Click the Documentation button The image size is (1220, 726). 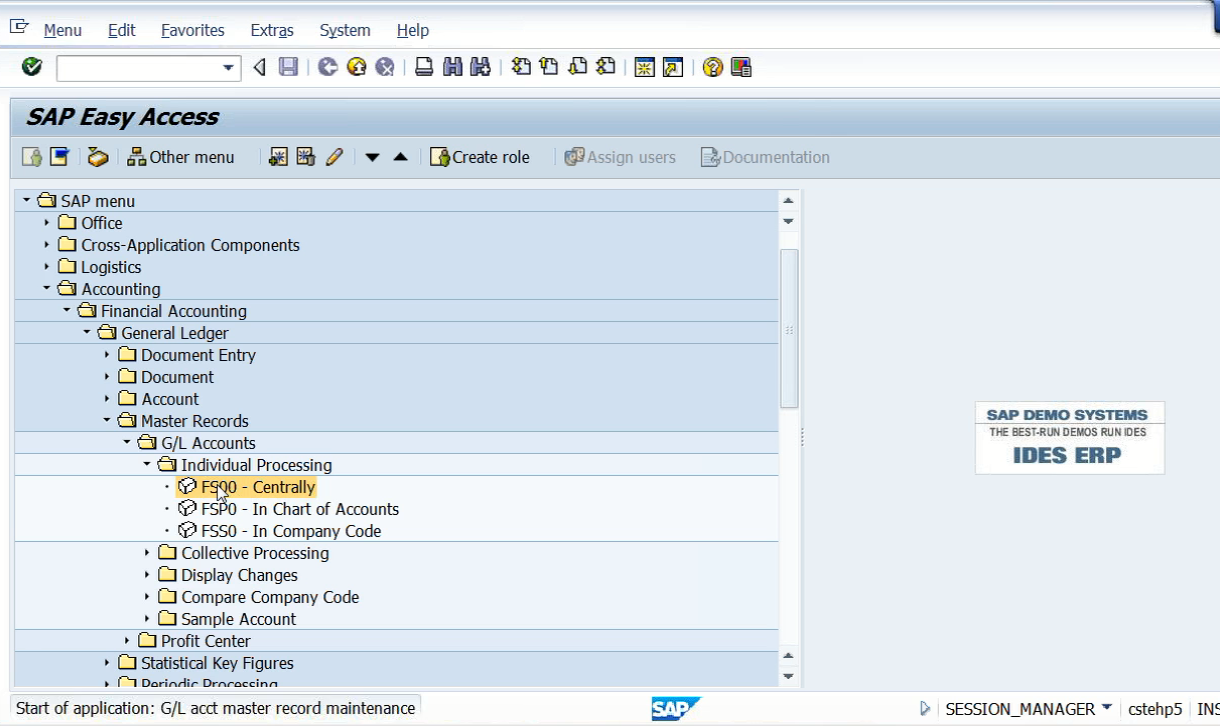pos(765,157)
